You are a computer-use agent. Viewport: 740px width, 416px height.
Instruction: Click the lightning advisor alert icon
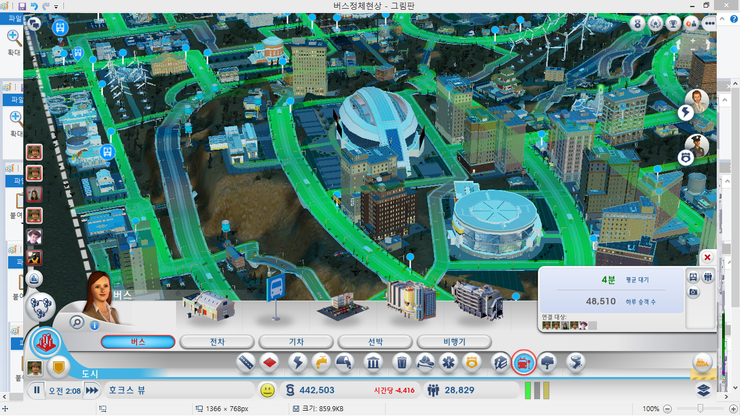(686, 112)
